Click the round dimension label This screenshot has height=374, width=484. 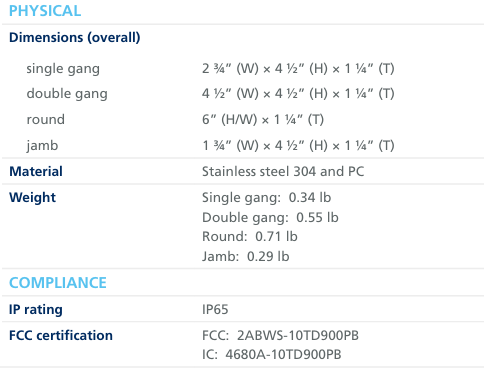pos(46,120)
